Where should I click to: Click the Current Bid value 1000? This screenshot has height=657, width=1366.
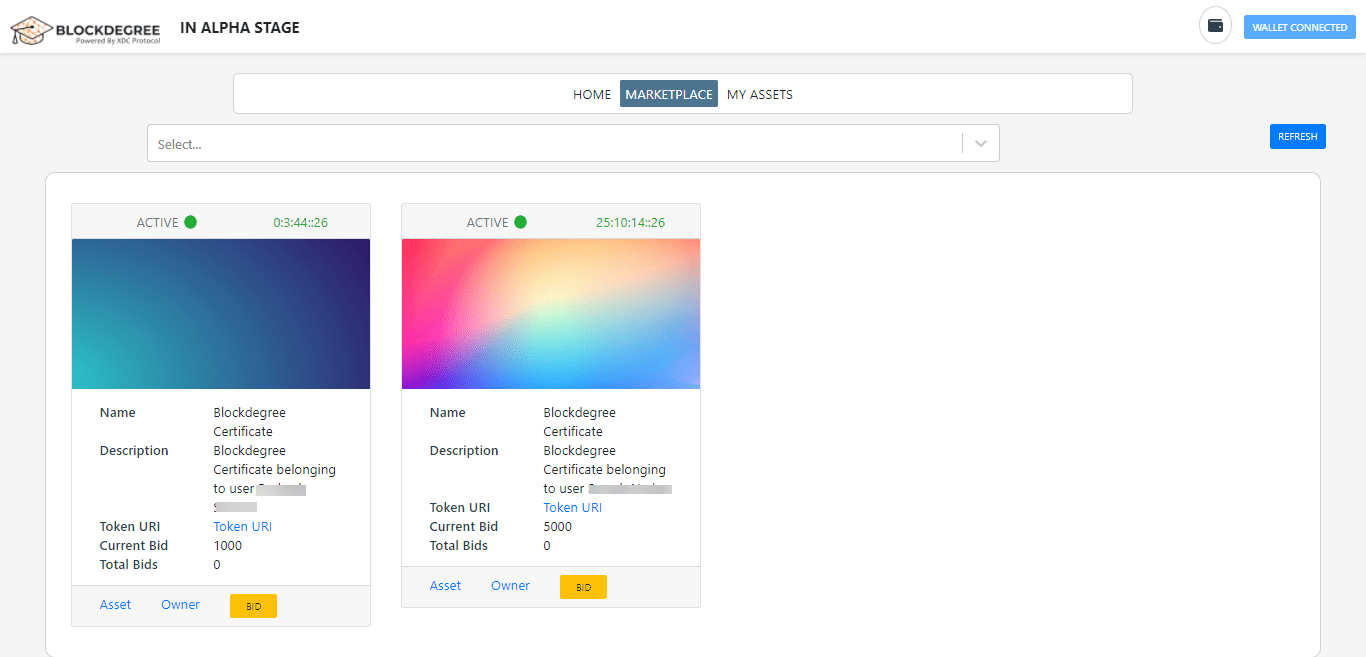228,546
